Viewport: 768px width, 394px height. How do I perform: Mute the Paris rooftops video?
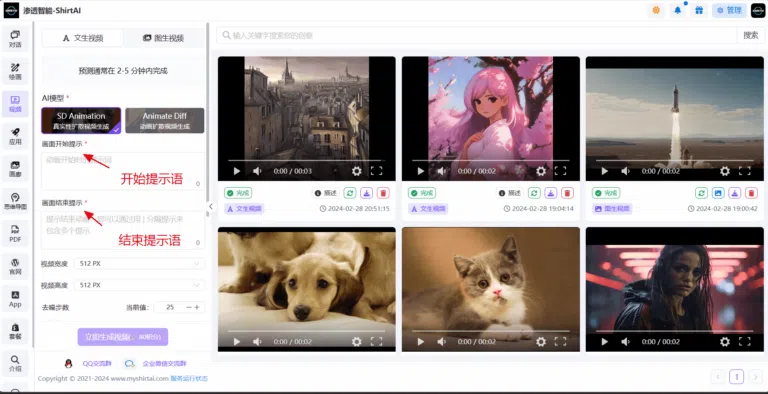point(257,171)
